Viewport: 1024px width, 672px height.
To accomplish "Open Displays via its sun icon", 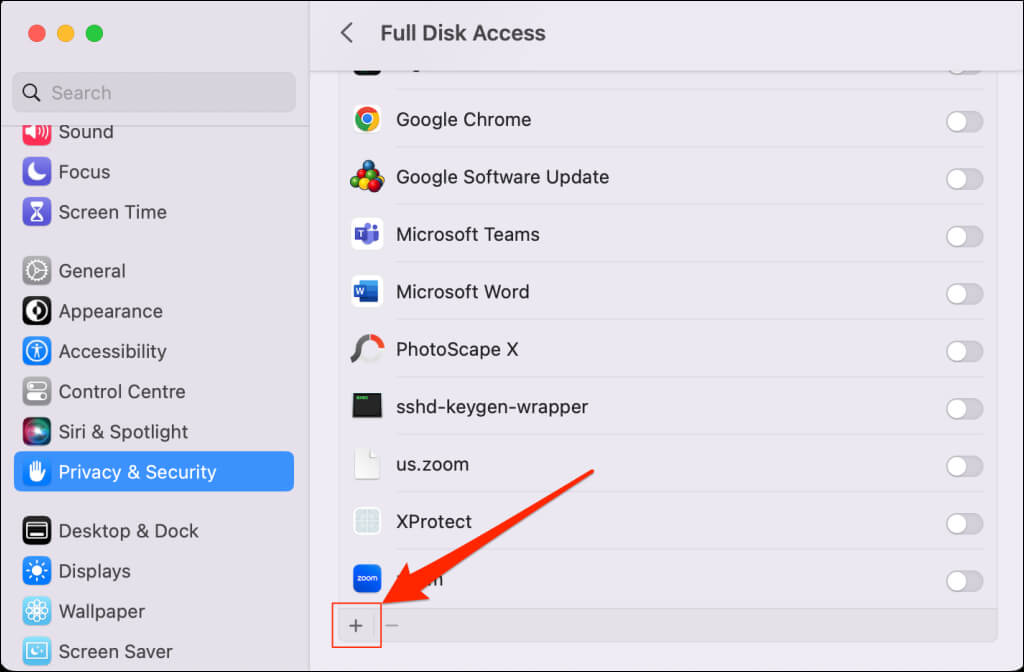I will (x=37, y=571).
